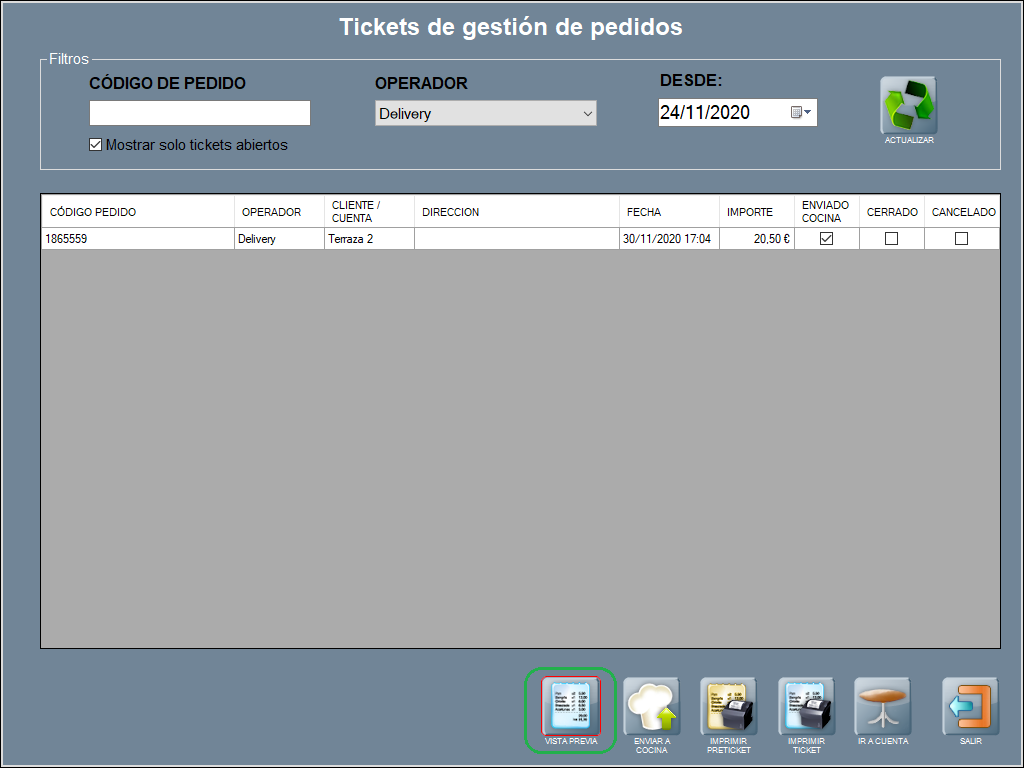Check the Cerrado box for order 1865559
The width and height of the screenshot is (1024, 768).
[x=892, y=239]
